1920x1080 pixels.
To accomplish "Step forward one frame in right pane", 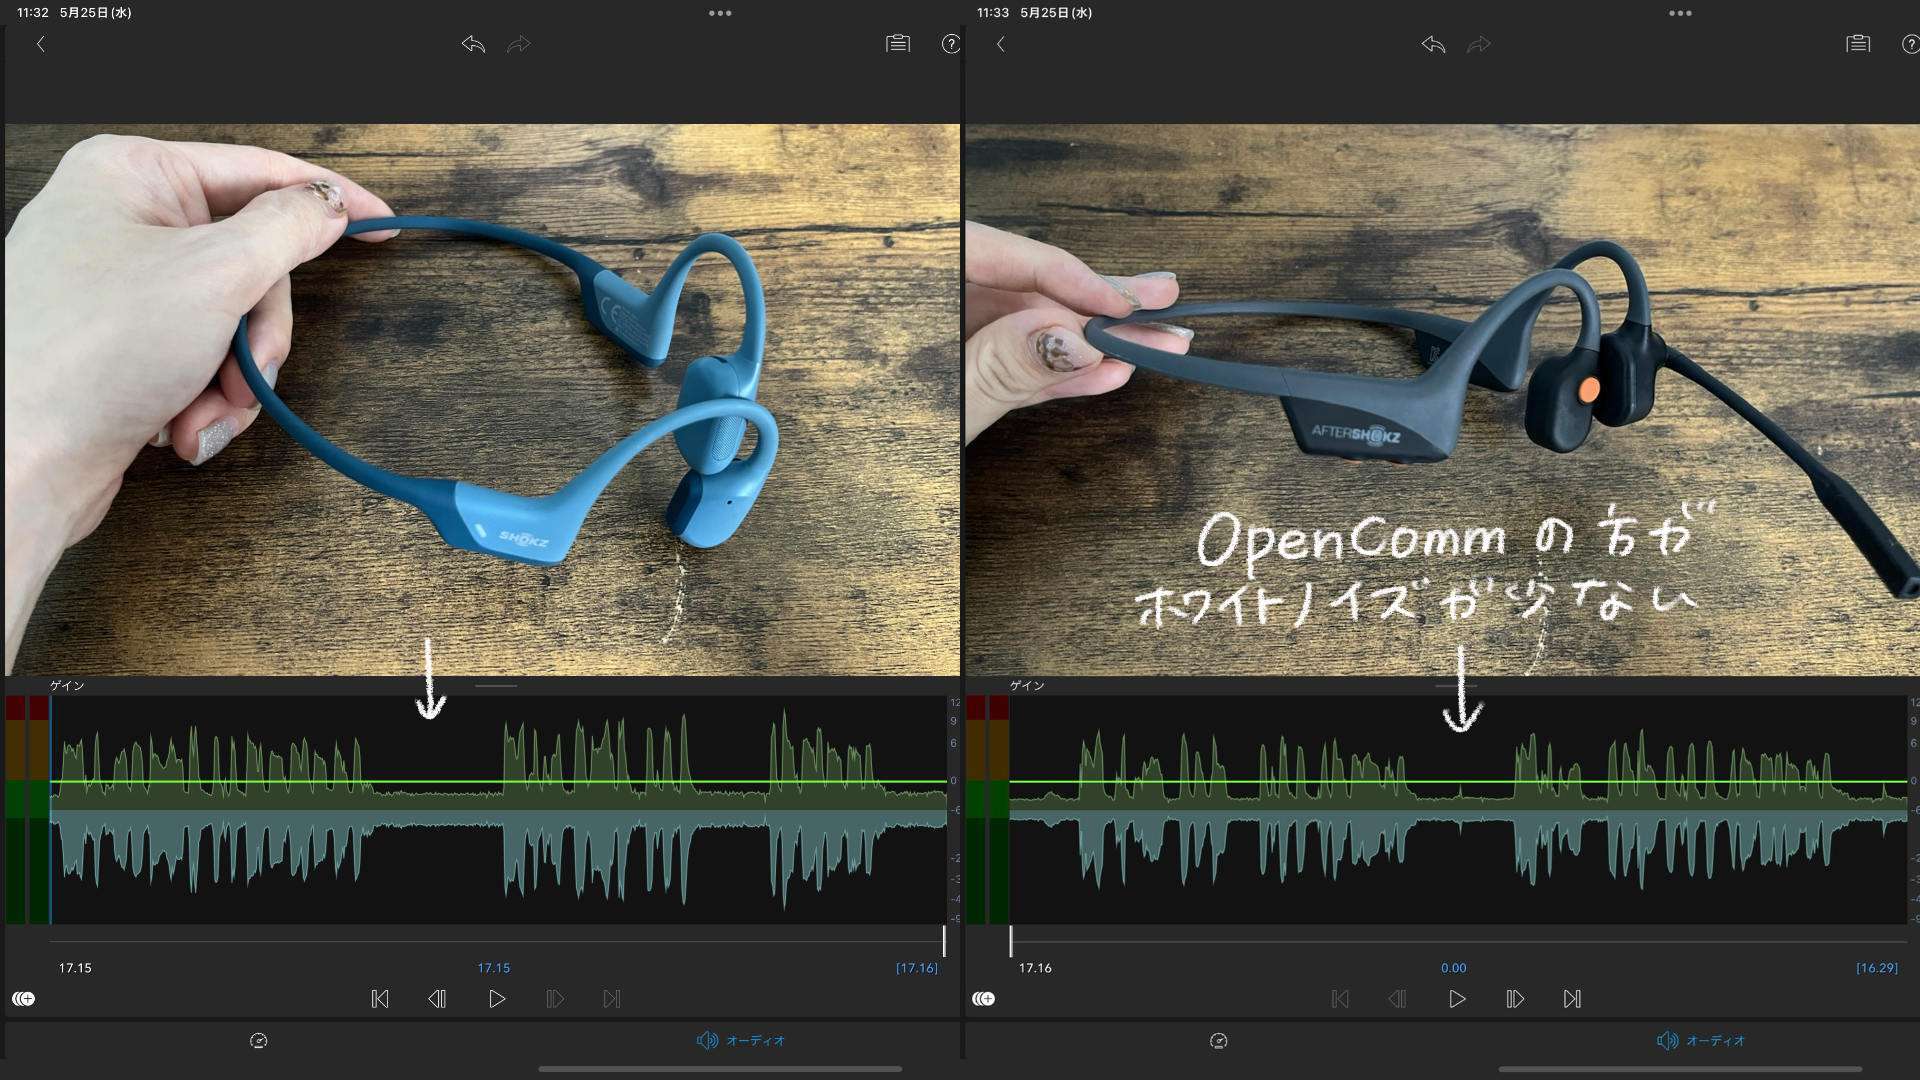I will tap(1514, 999).
